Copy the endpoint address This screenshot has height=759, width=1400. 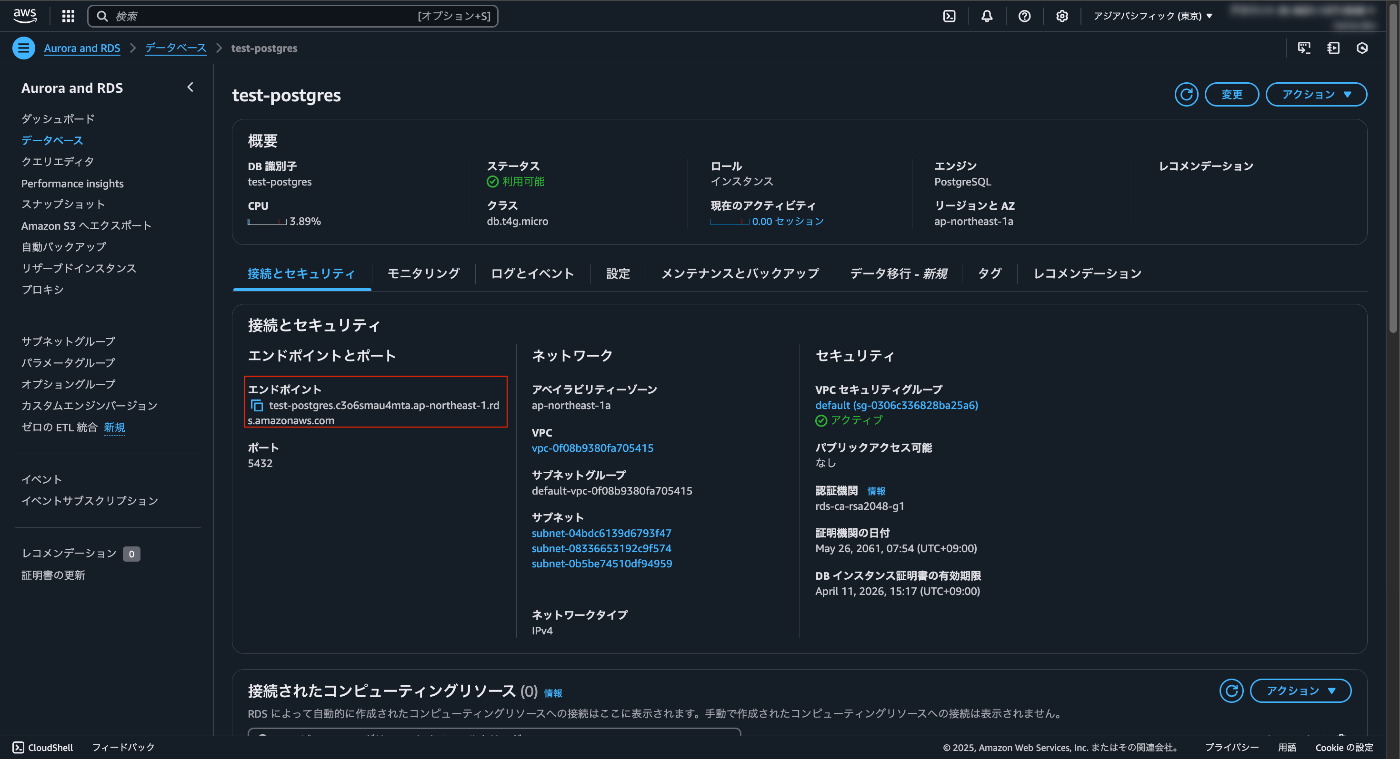click(257, 405)
